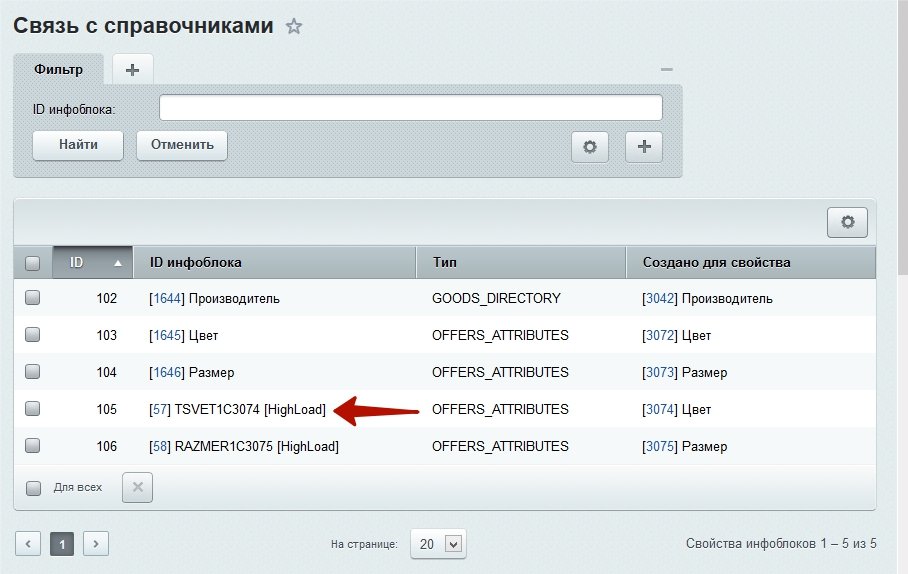
Task: Click 'Свойства инфоблоков 1 – 5 из 5' text
Action: (x=781, y=544)
